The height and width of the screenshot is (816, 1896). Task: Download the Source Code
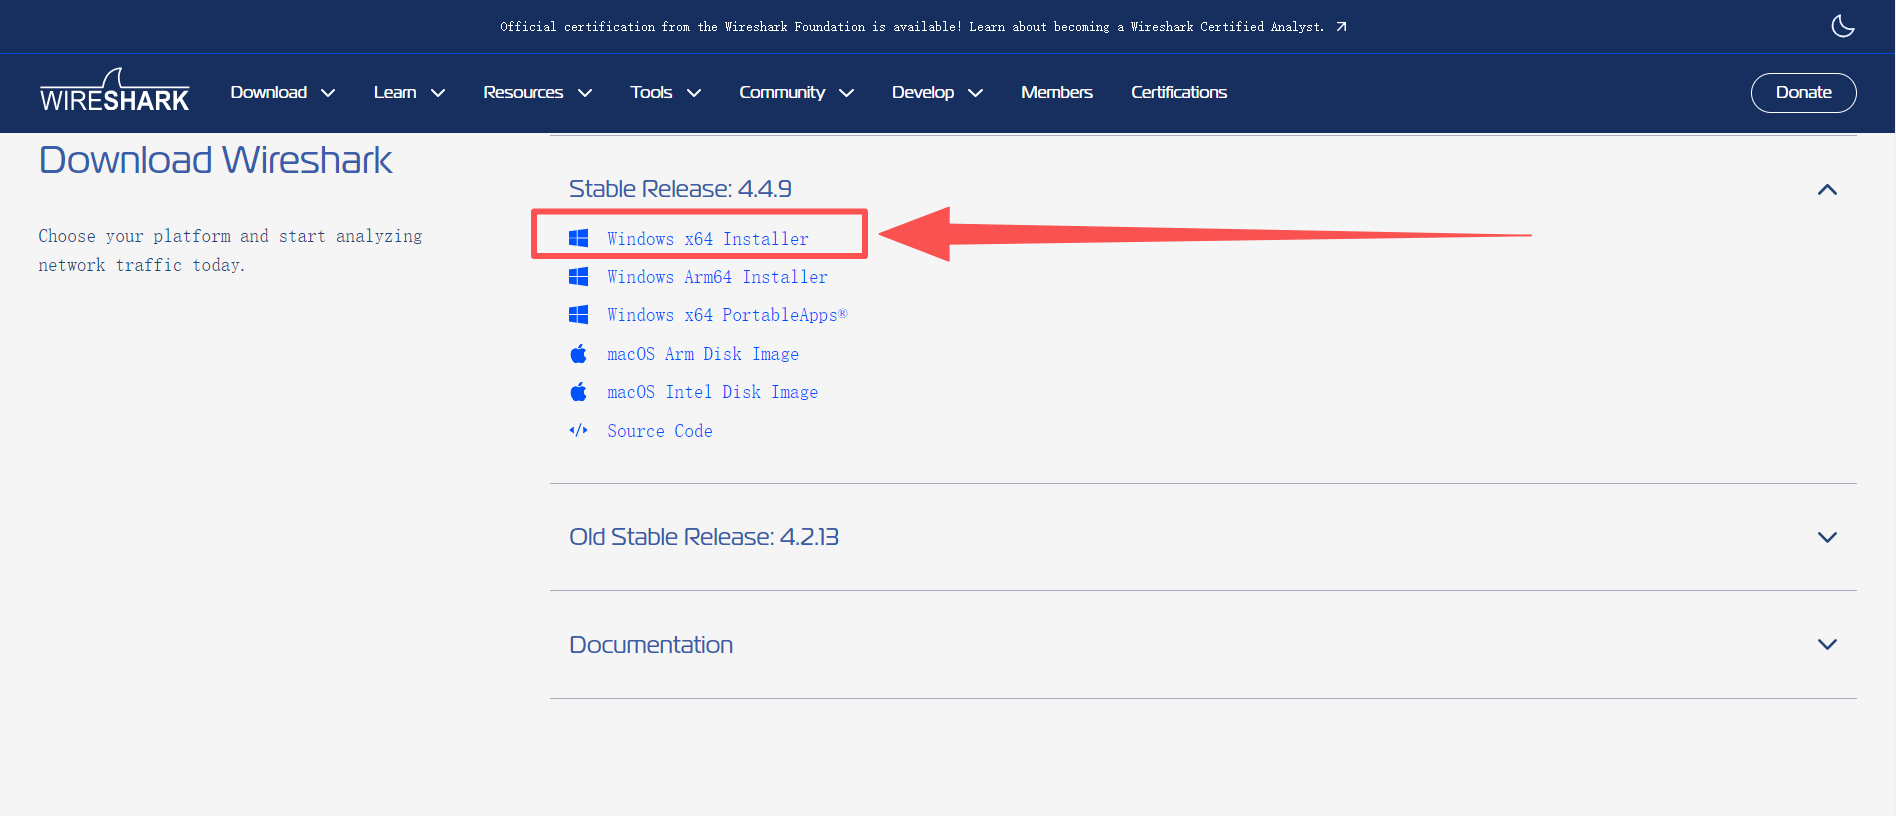click(659, 431)
